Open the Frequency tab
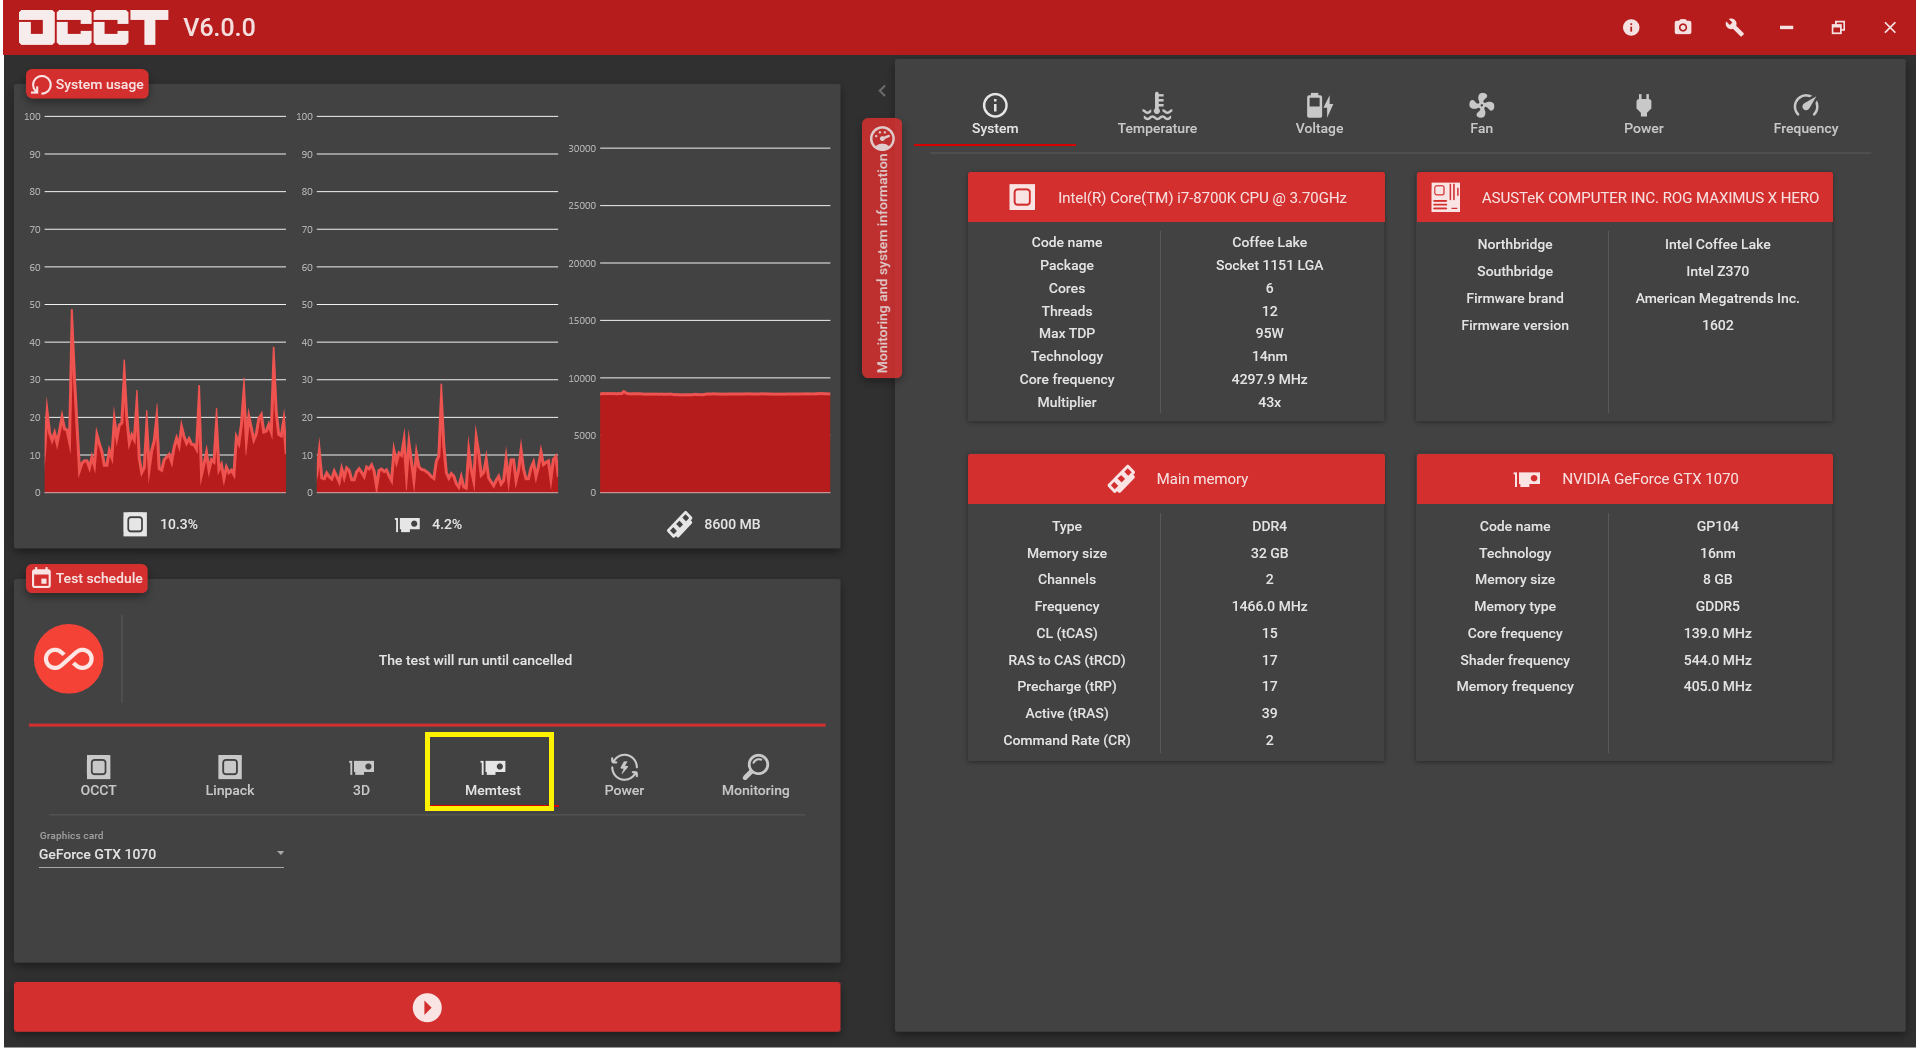Viewport: 1920px width, 1051px height. tap(1805, 114)
